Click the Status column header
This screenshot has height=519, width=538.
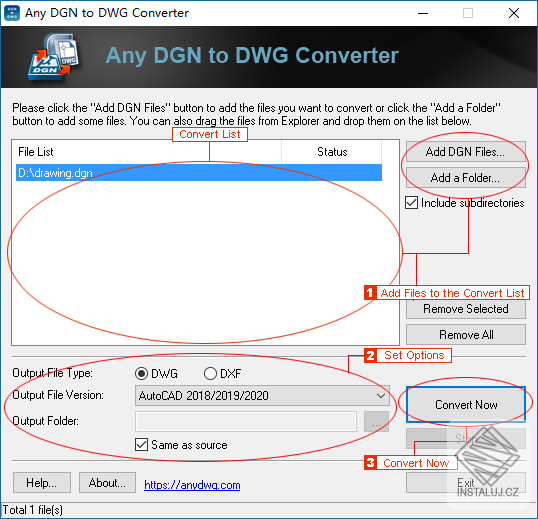331,152
